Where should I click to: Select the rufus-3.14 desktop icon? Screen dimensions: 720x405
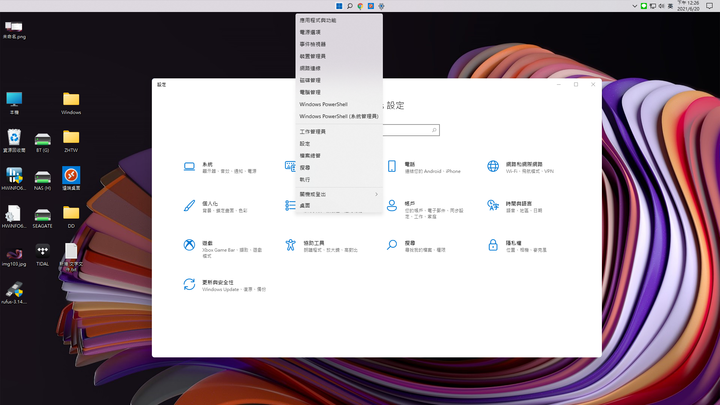click(x=14, y=293)
